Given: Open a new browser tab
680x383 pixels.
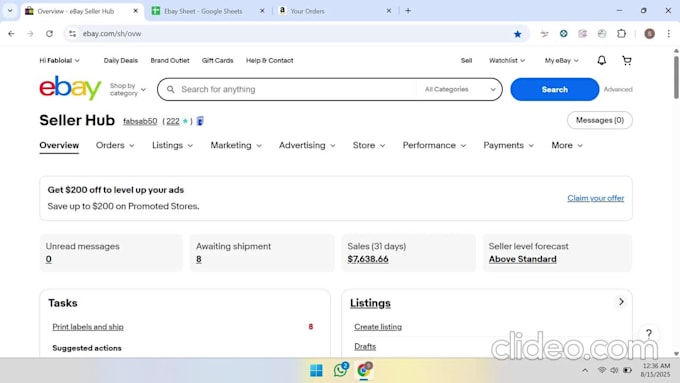Looking at the screenshot, I should [408, 11].
